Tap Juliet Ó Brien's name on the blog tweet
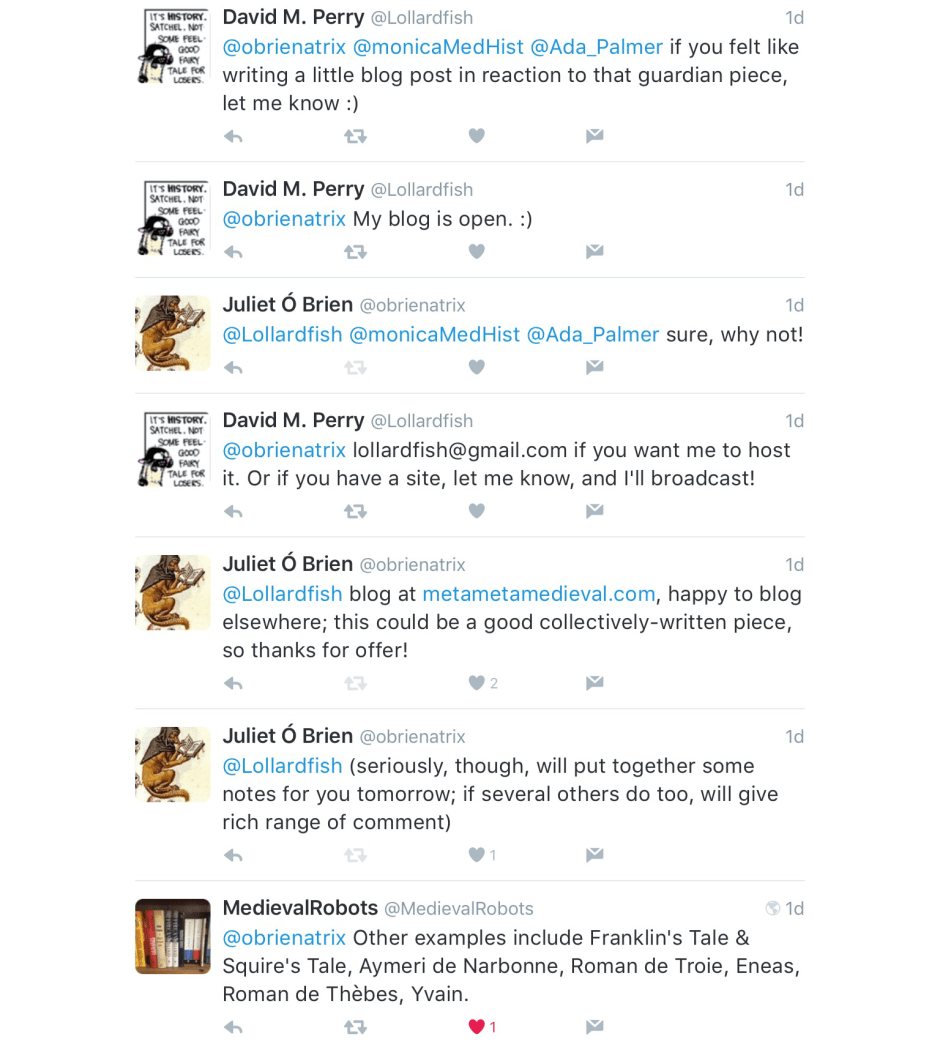Screen dimensions: 940x1050 pos(287,564)
